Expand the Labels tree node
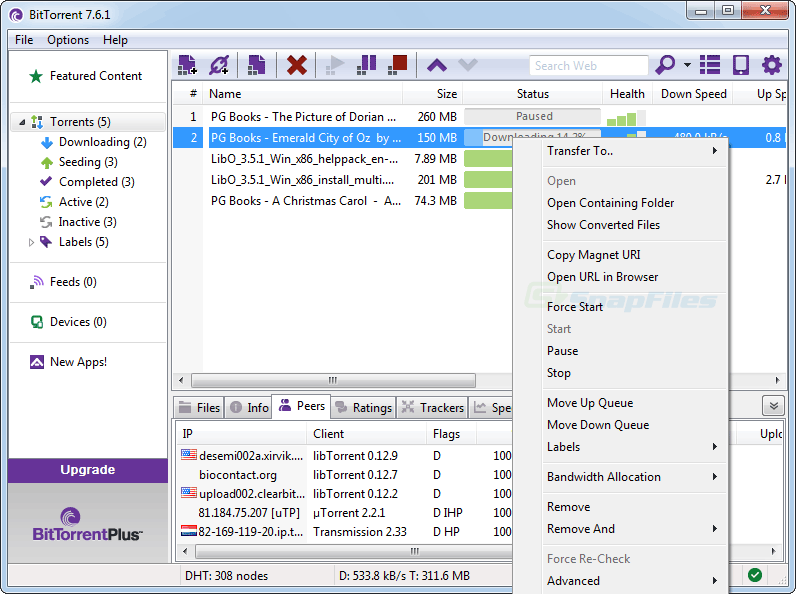 pos(31,242)
